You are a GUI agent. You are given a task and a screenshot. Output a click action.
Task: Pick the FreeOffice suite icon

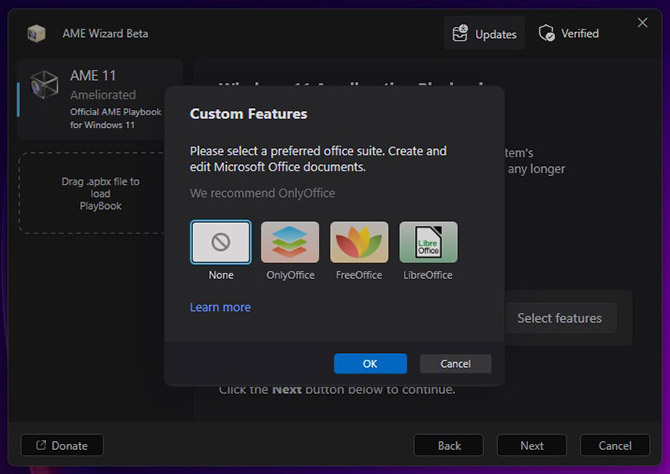(359, 242)
